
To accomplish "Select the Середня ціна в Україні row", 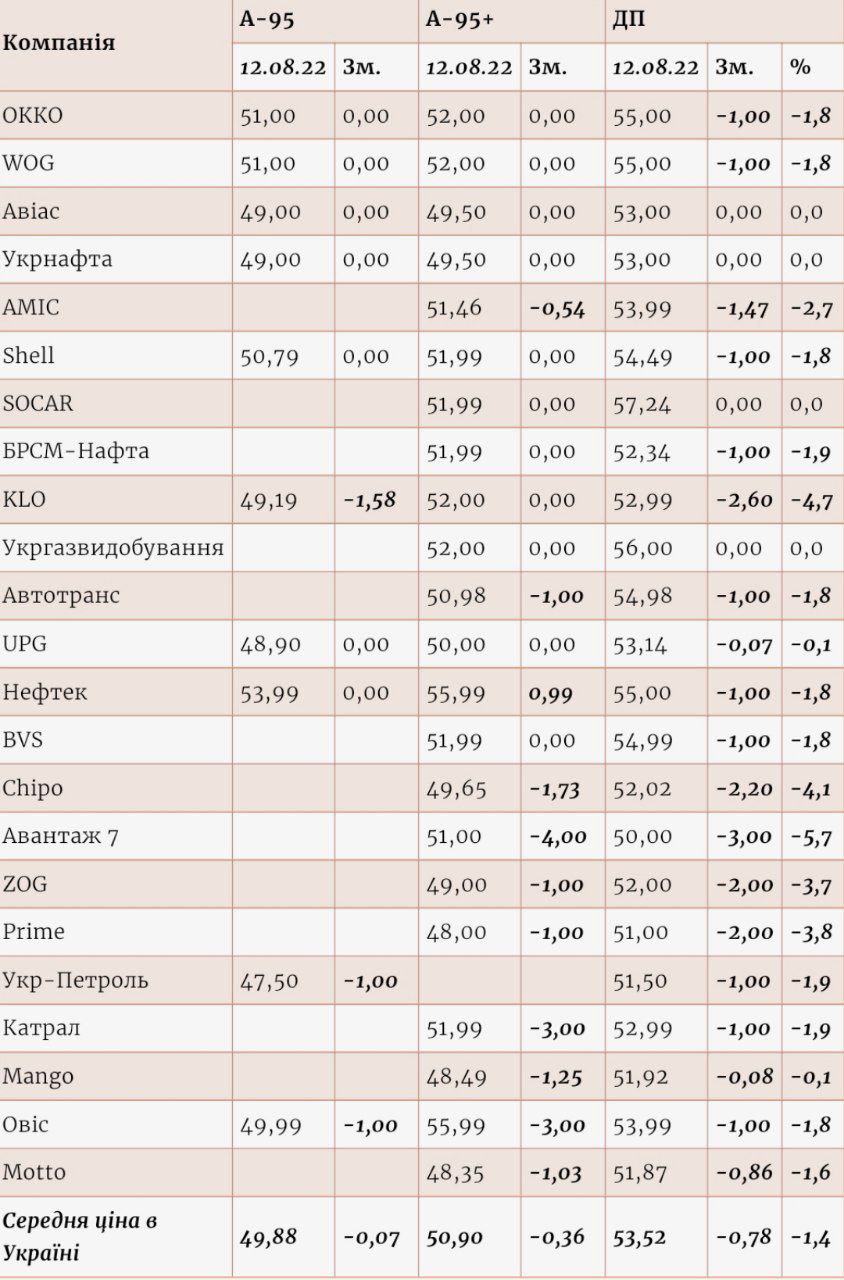I will [x=422, y=1237].
